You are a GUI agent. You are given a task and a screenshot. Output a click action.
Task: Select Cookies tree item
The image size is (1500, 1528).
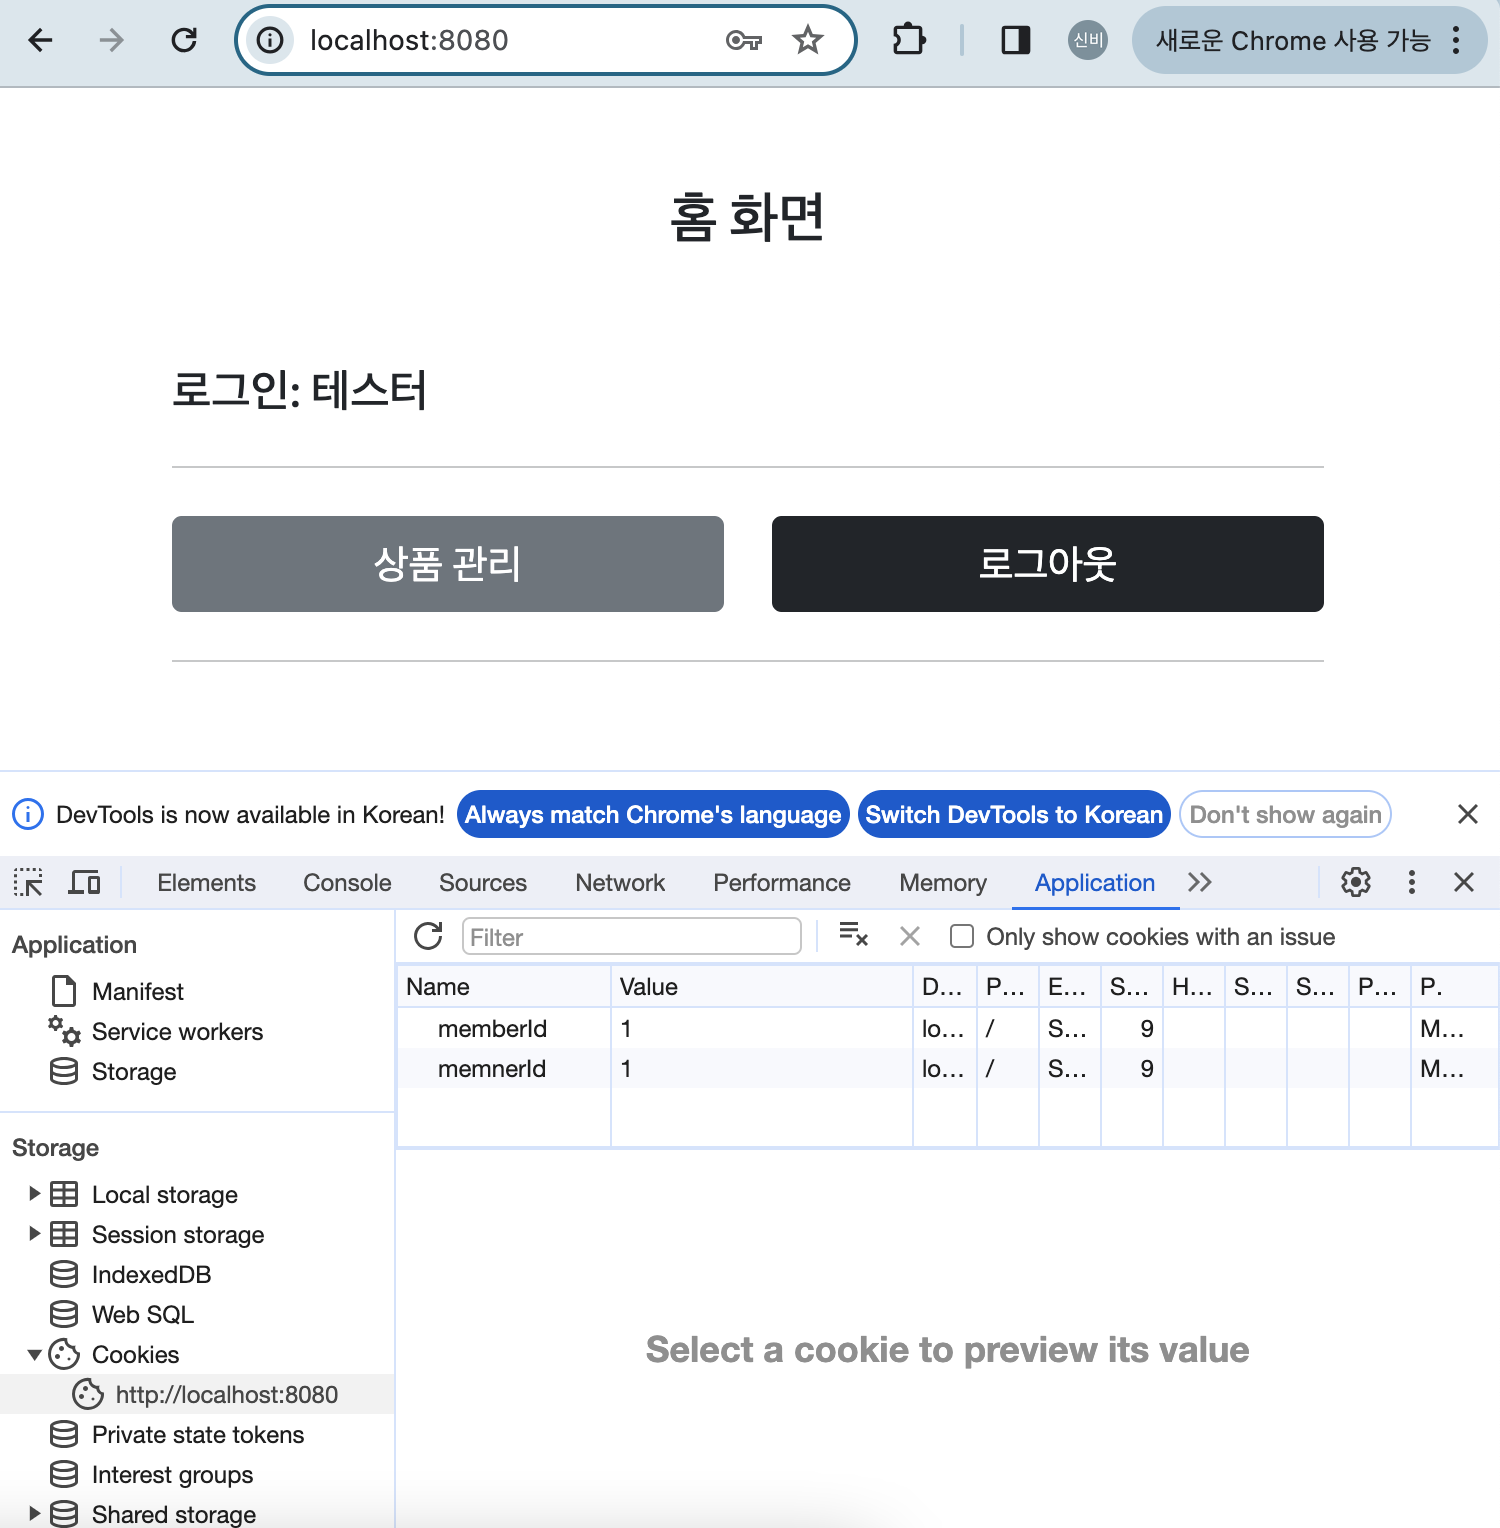pyautogui.click(x=135, y=1355)
